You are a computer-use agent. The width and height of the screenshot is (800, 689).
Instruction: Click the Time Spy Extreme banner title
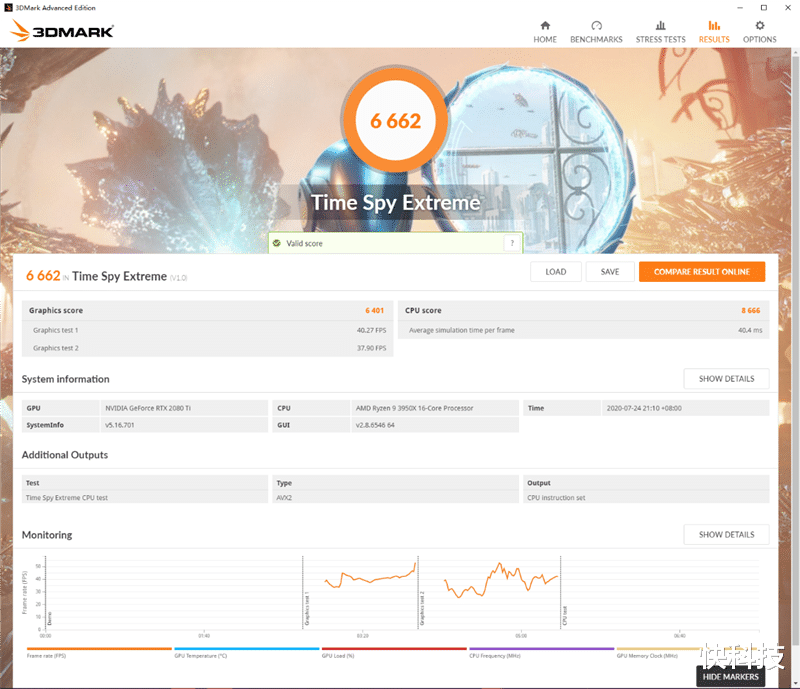point(395,203)
